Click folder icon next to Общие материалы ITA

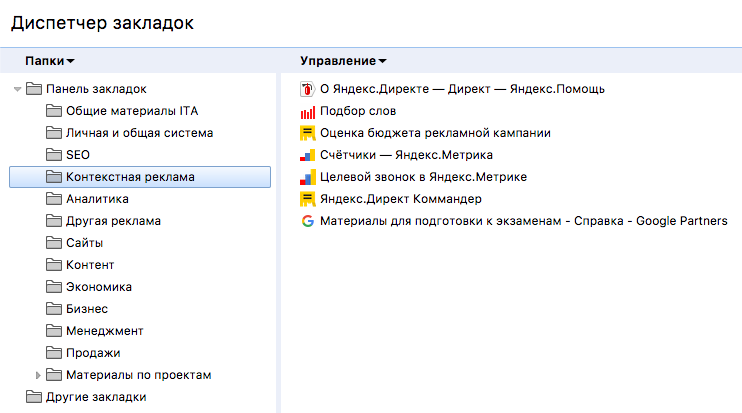pyautogui.click(x=53, y=111)
